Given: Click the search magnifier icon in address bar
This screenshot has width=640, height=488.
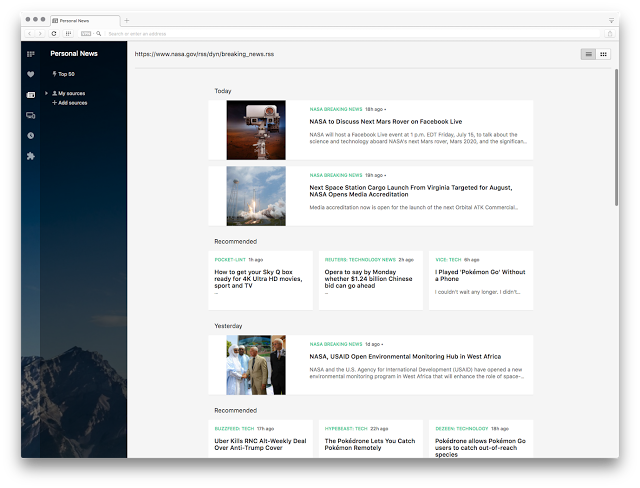Looking at the screenshot, I should 98,33.
